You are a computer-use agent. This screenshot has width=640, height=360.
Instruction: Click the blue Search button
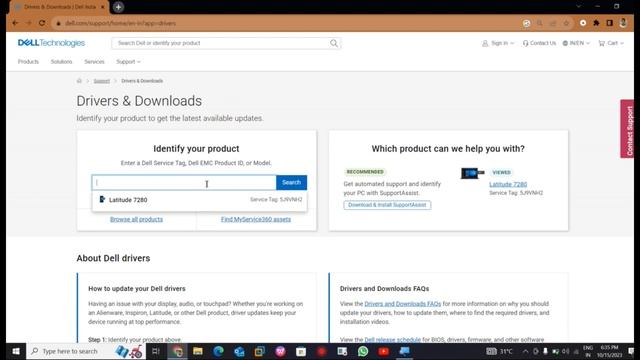[x=291, y=182]
